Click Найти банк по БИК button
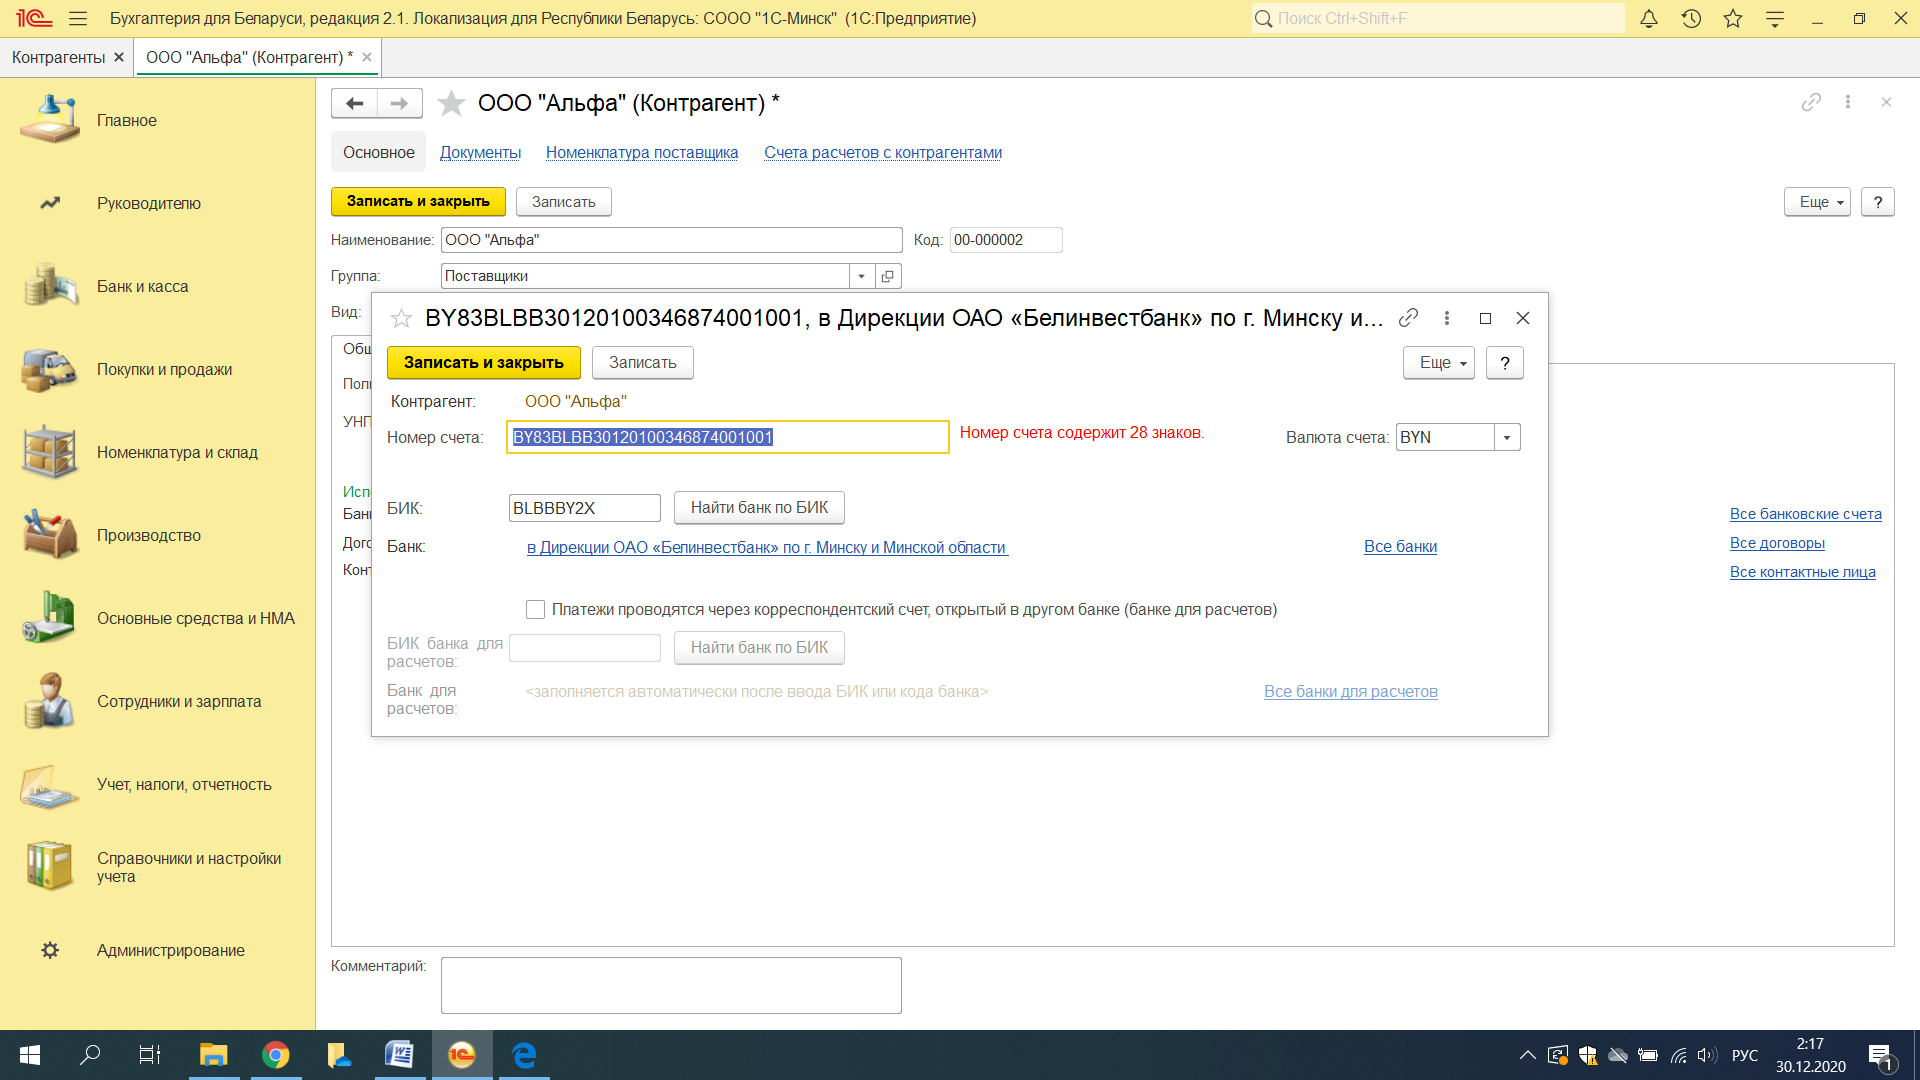 point(759,507)
